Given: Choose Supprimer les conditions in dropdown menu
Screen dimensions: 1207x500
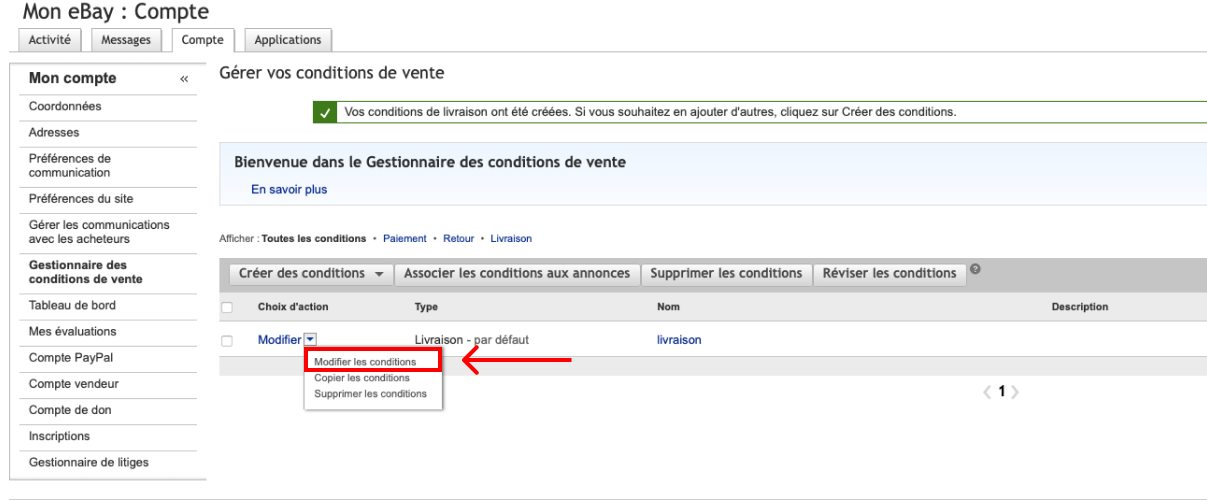Looking at the screenshot, I should point(370,394).
